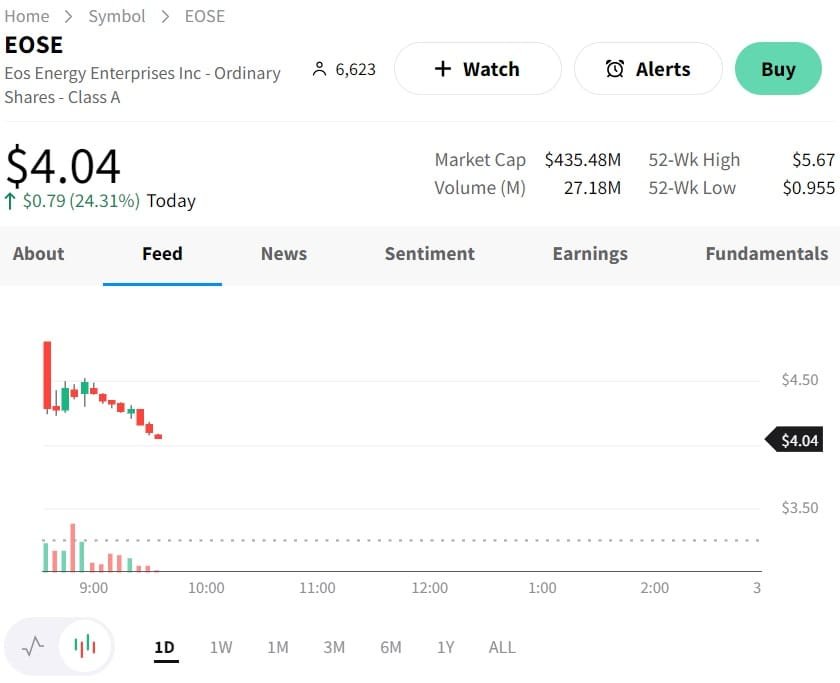Switch to the Sentiment tab
This screenshot has height=683, width=840.
[x=430, y=253]
